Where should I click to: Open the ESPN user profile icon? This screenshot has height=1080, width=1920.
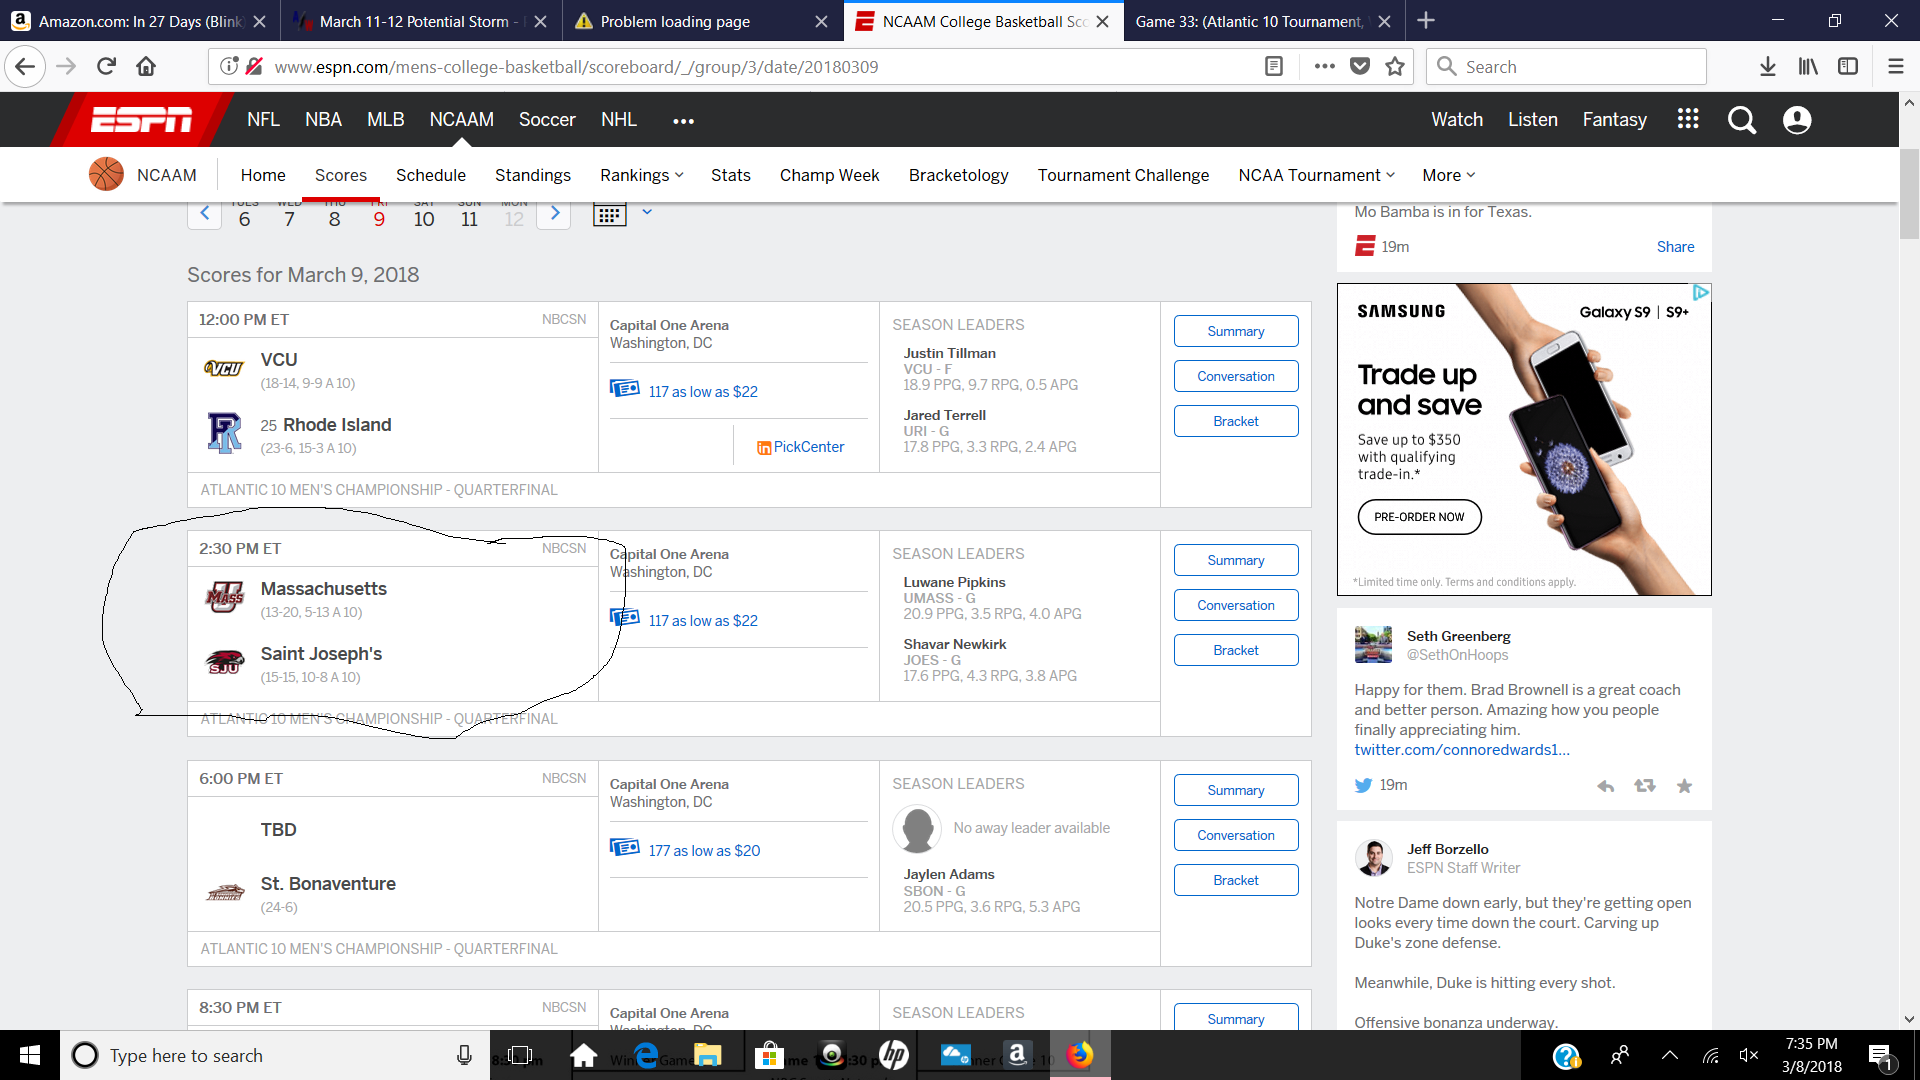[1797, 120]
